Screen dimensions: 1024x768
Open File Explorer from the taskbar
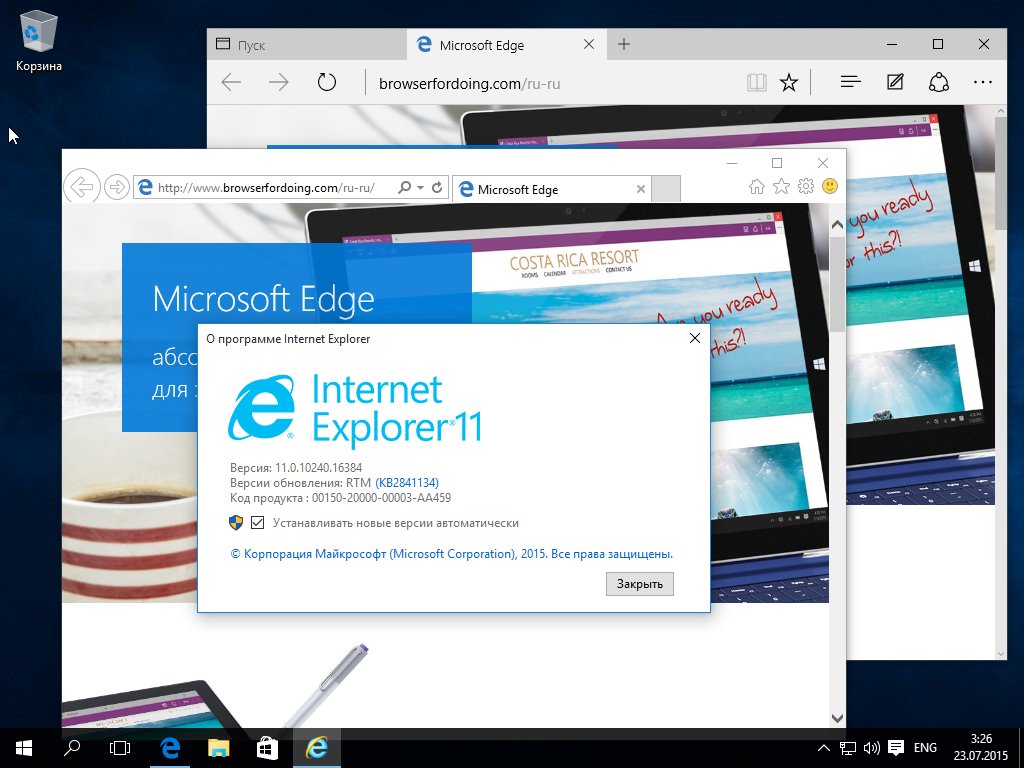tap(219, 748)
